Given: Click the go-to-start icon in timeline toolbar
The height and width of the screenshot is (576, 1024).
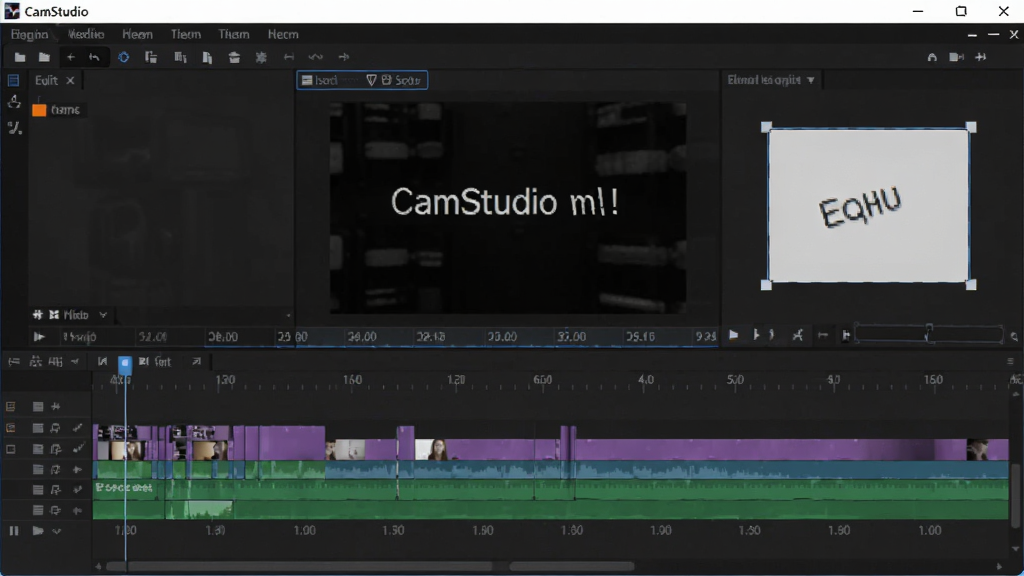Looking at the screenshot, I should tap(103, 361).
